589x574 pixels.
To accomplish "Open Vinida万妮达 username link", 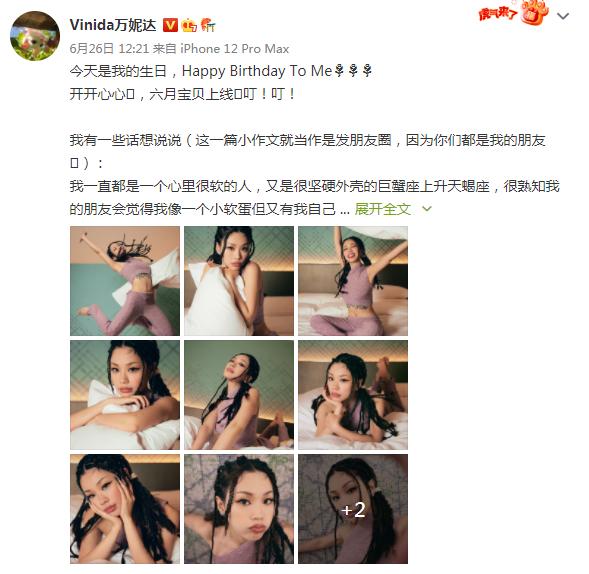I will click(x=113, y=25).
